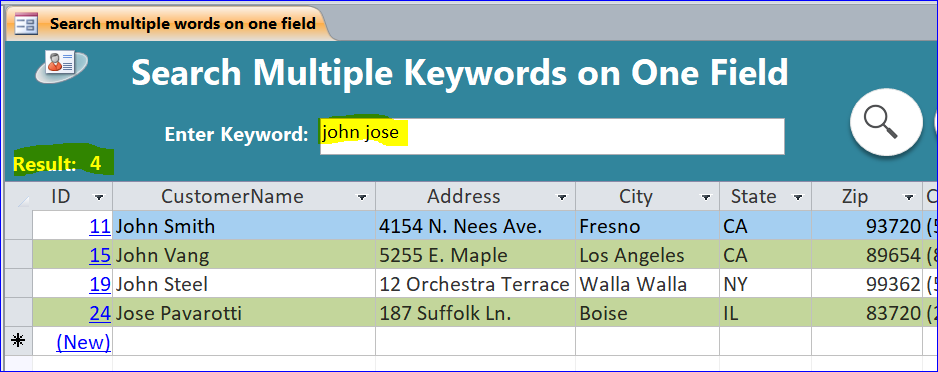Click the Enter Keyword text box
The image size is (938, 372).
[552, 136]
